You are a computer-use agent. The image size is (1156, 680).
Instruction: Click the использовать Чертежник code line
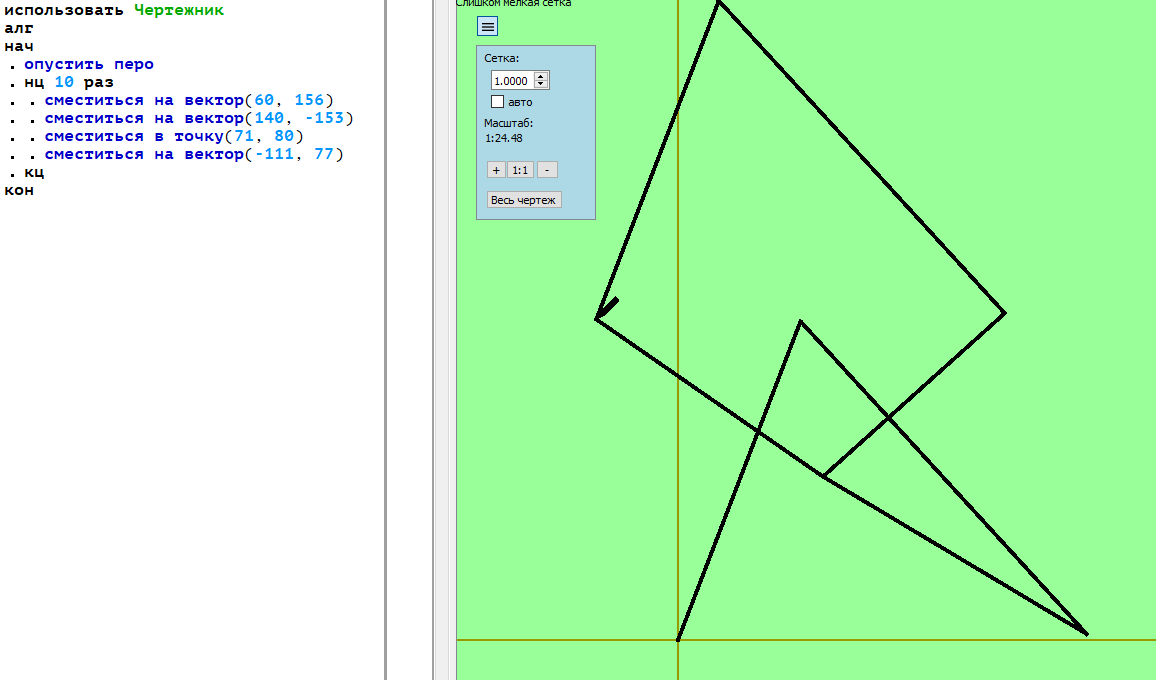(x=114, y=10)
